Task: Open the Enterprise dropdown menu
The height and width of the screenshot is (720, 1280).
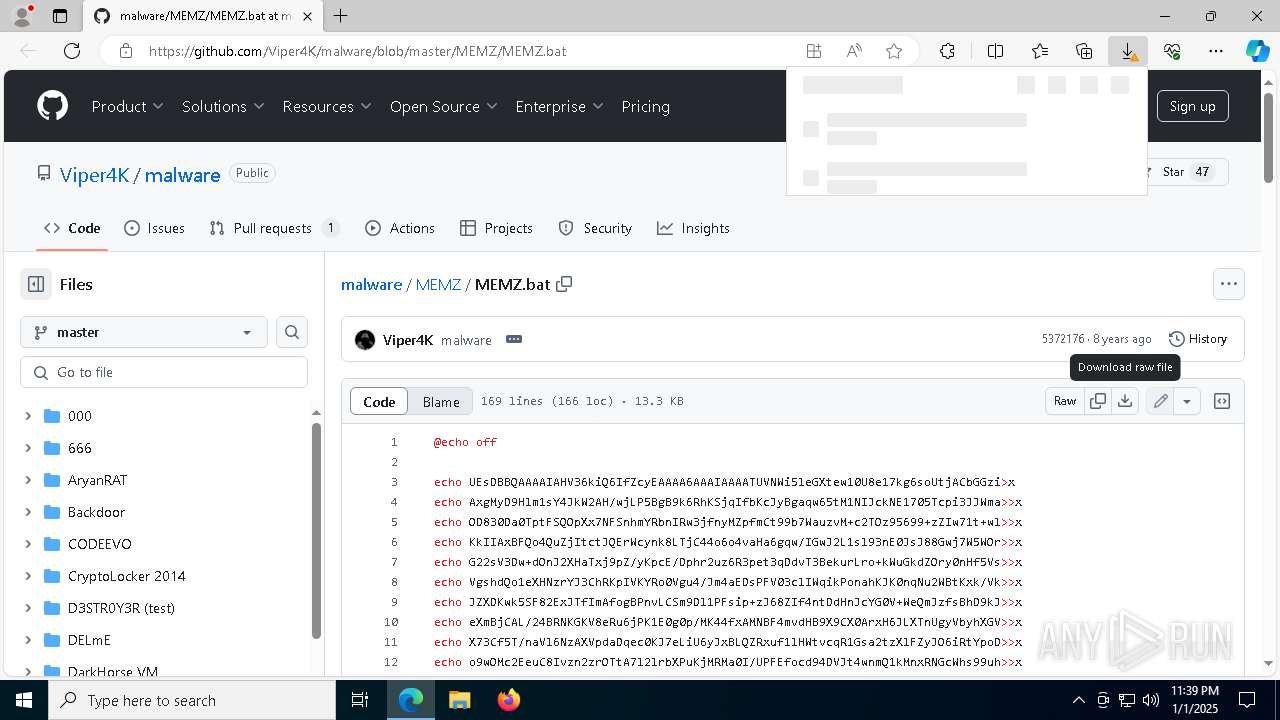Action: pos(559,106)
